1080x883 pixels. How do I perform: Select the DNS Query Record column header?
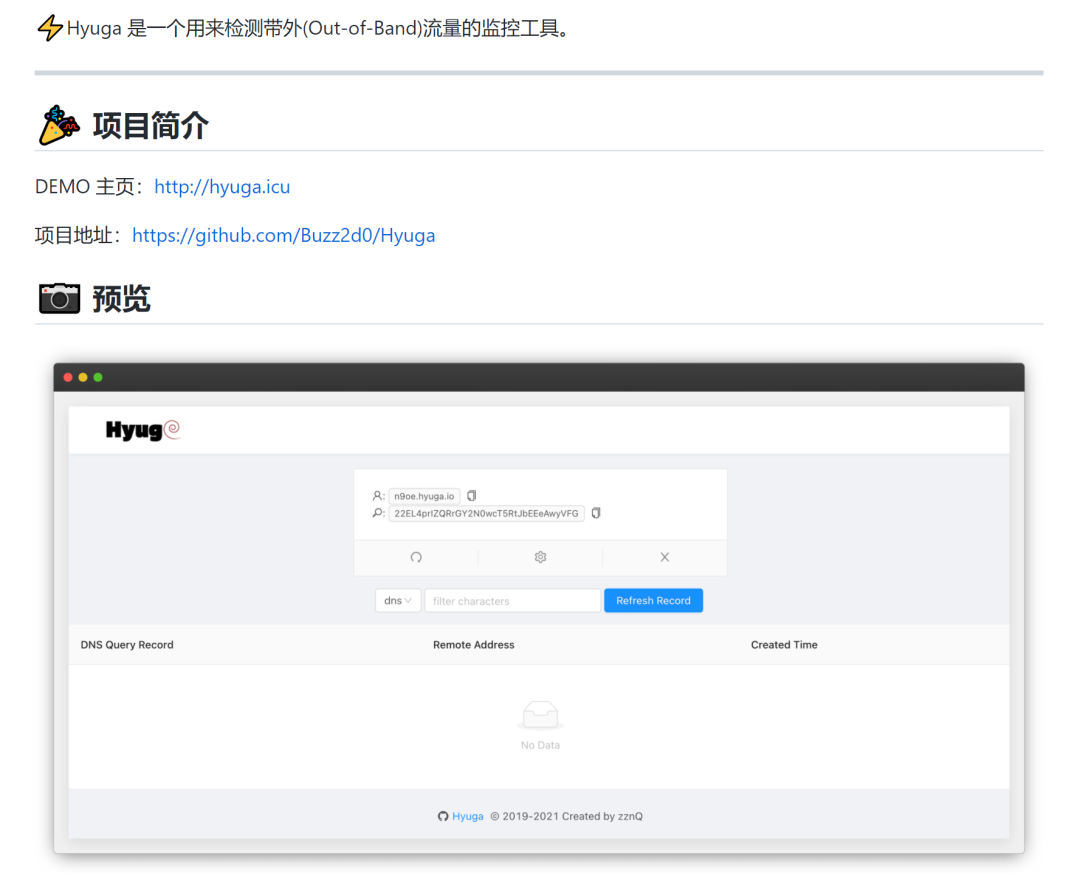[126, 644]
